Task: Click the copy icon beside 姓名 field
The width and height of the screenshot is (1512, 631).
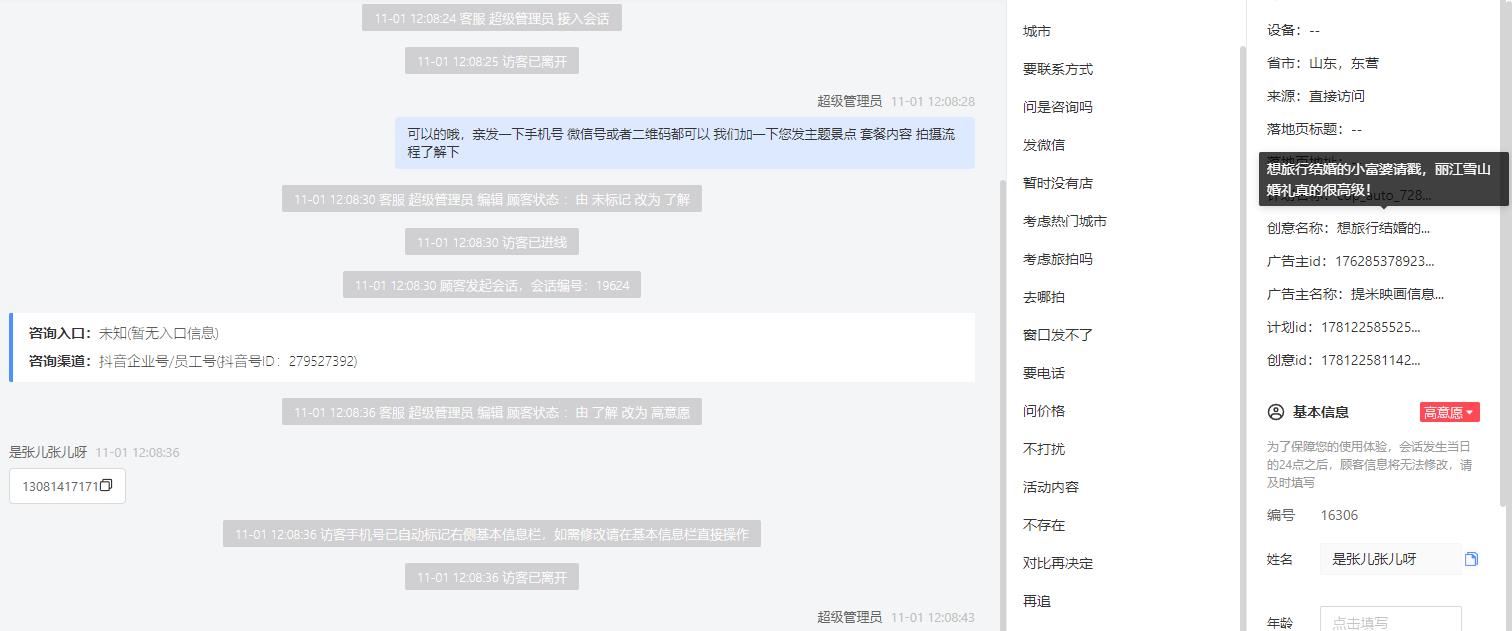Action: [1471, 559]
